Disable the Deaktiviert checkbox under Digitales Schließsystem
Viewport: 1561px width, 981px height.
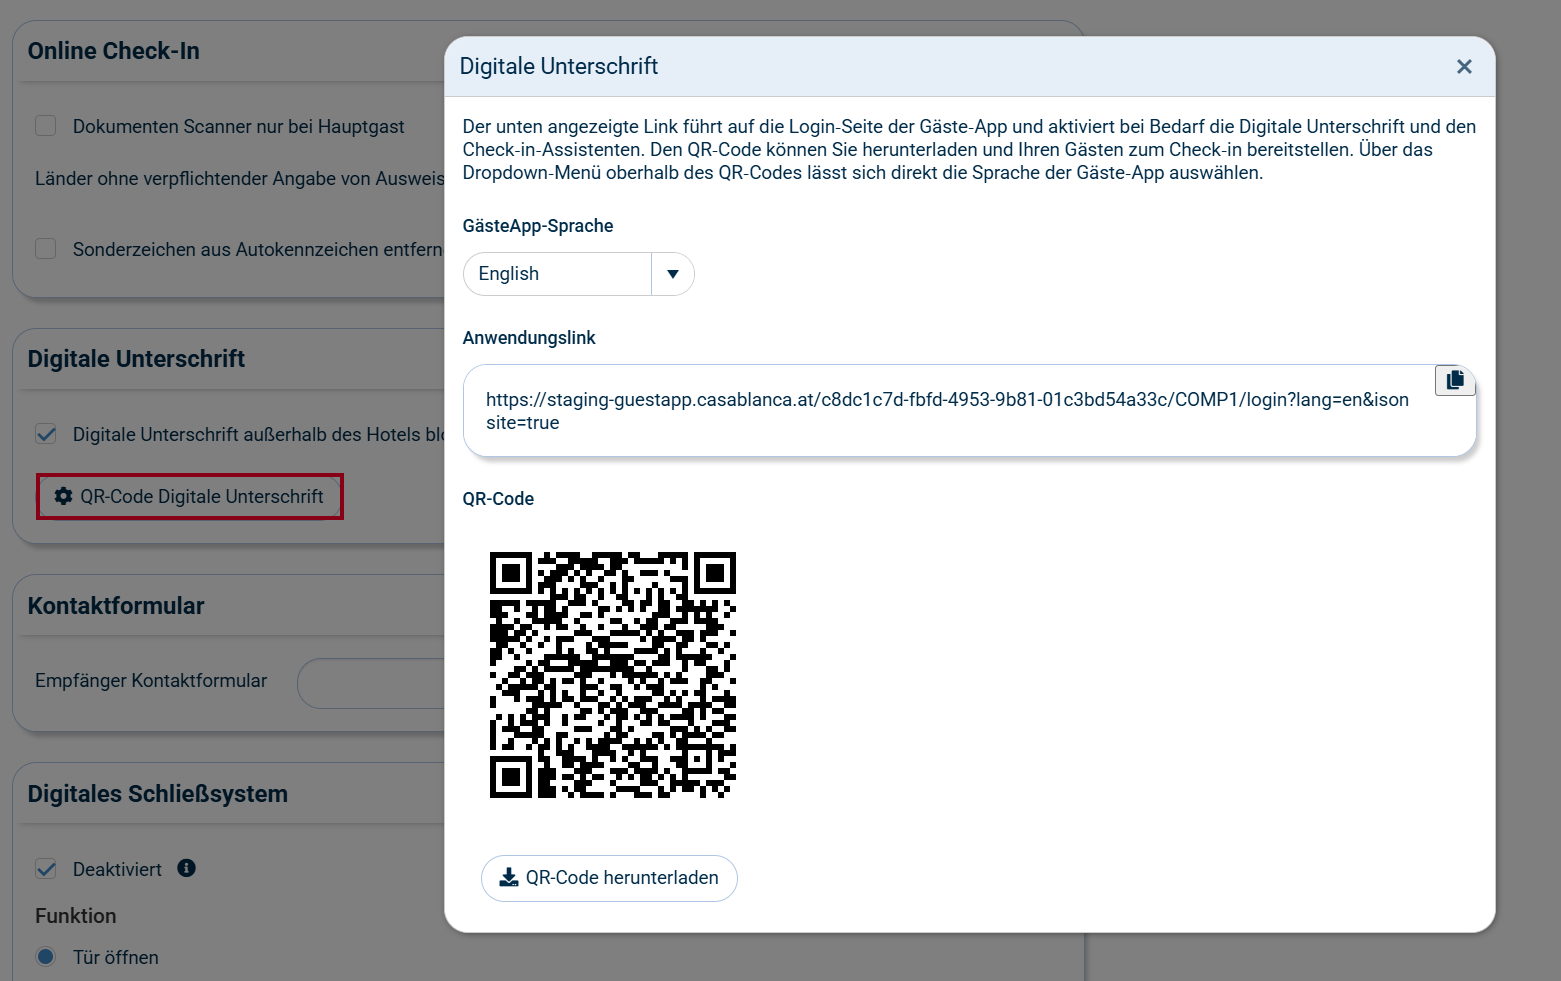click(45, 869)
